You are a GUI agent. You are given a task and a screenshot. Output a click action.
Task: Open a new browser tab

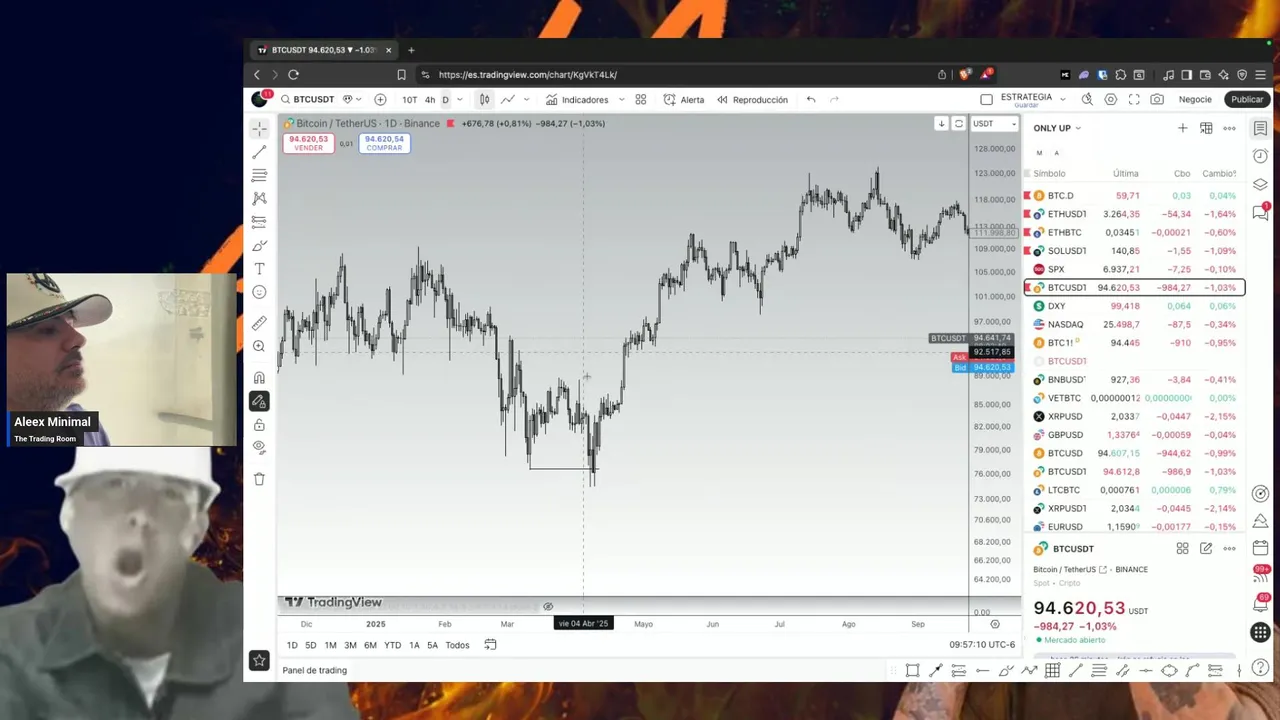click(x=410, y=50)
